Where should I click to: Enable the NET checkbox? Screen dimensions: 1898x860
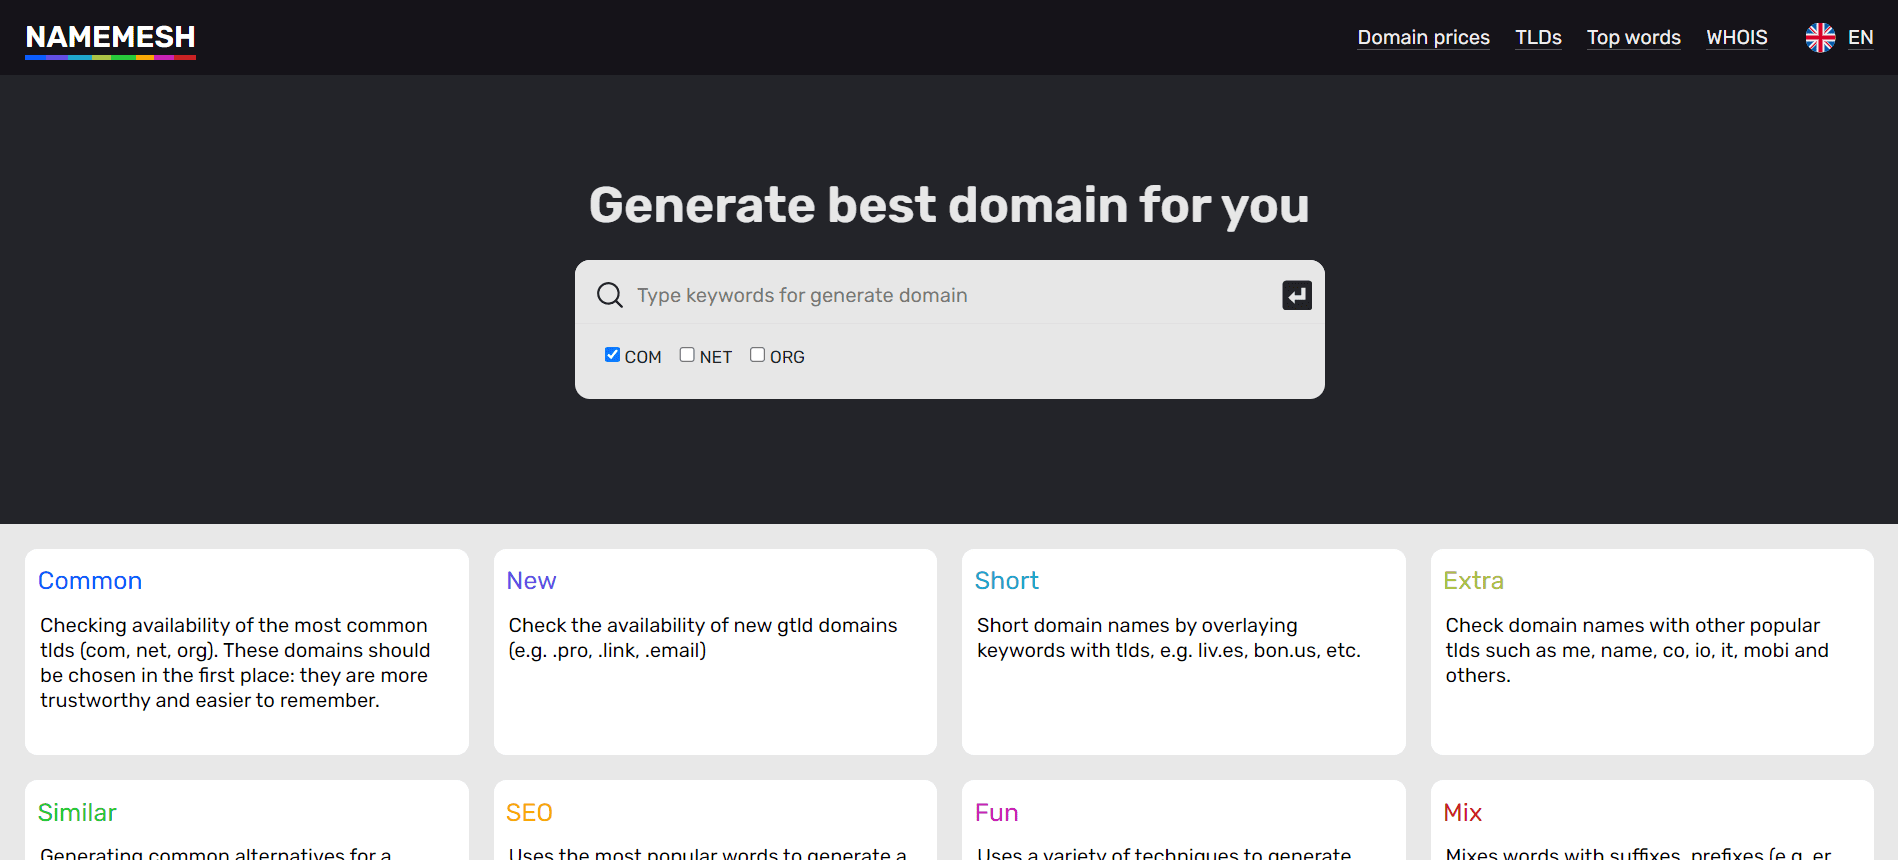[x=687, y=355]
